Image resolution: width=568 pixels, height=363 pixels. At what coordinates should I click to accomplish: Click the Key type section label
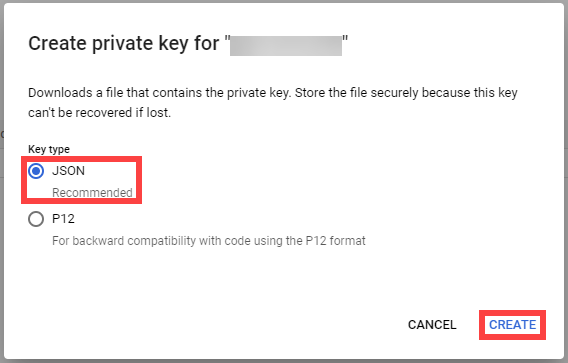coord(49,149)
